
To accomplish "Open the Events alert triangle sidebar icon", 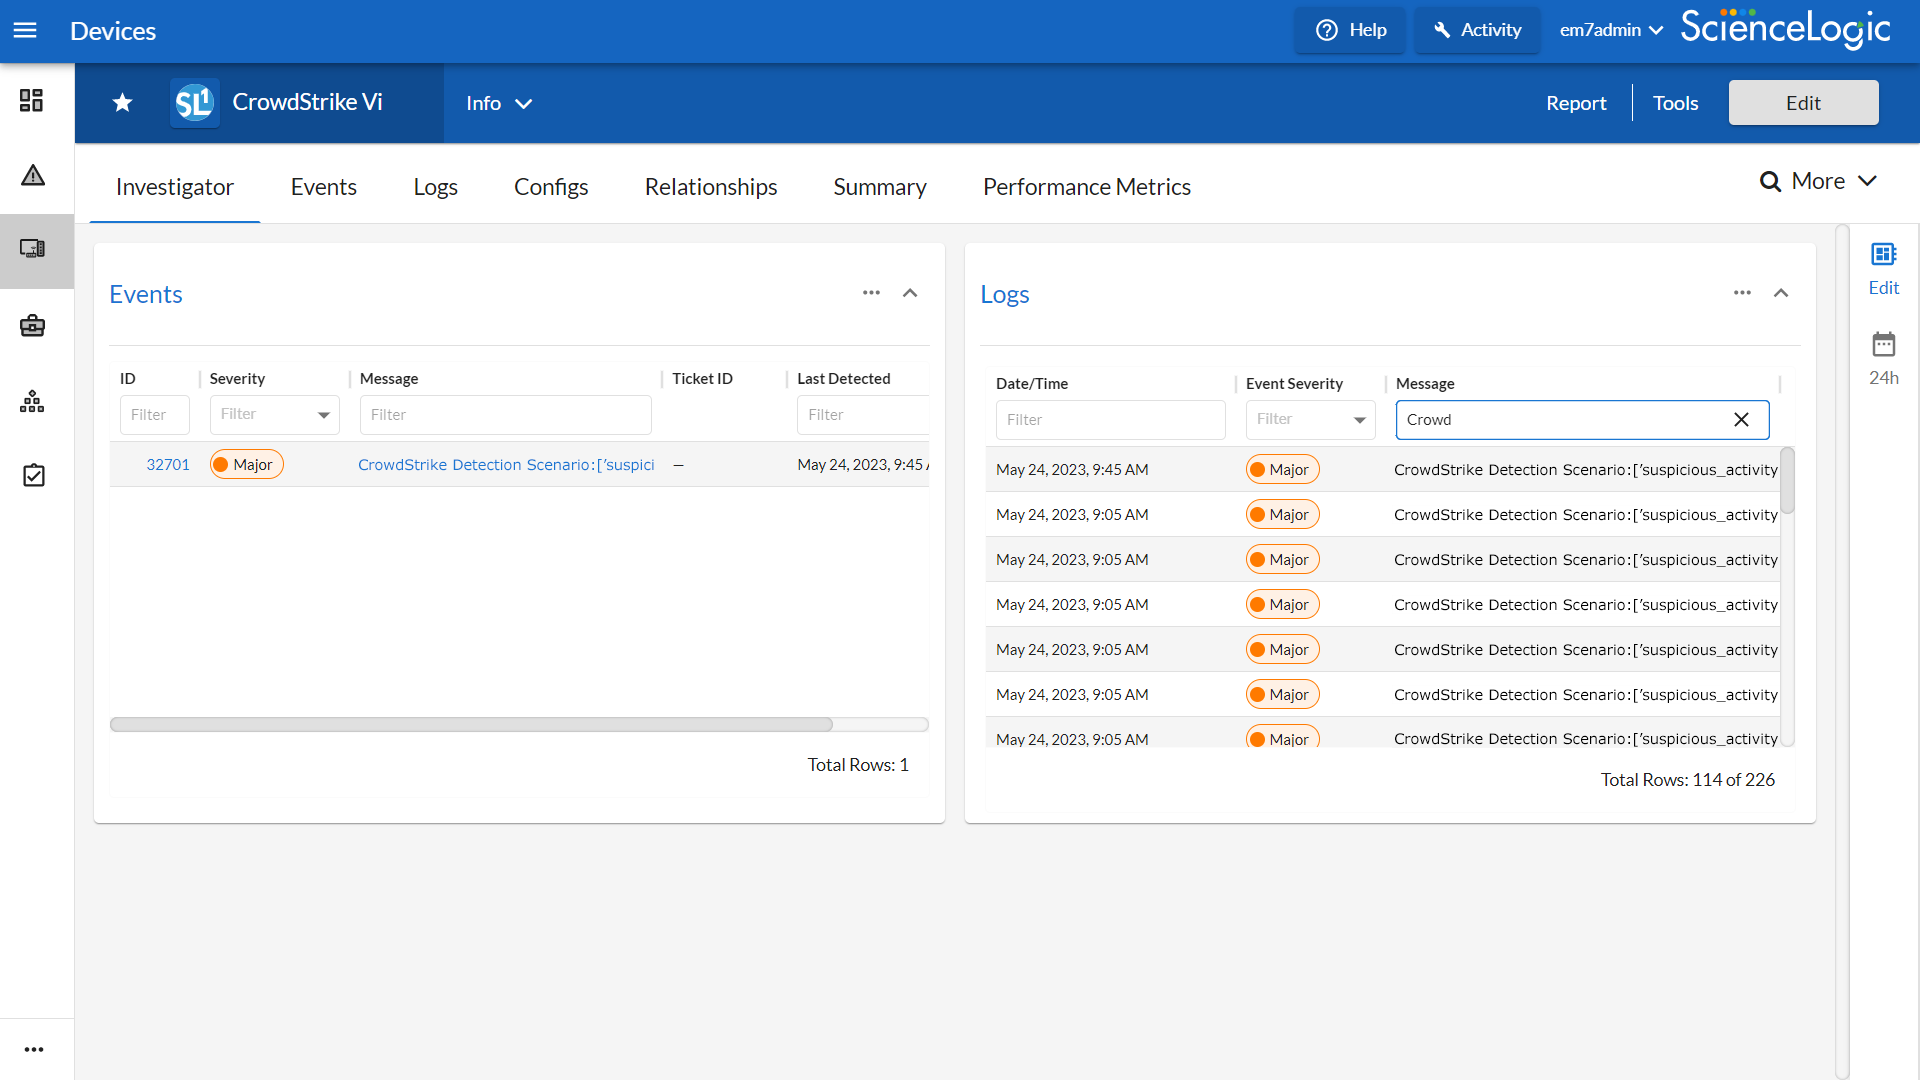I will [33, 176].
